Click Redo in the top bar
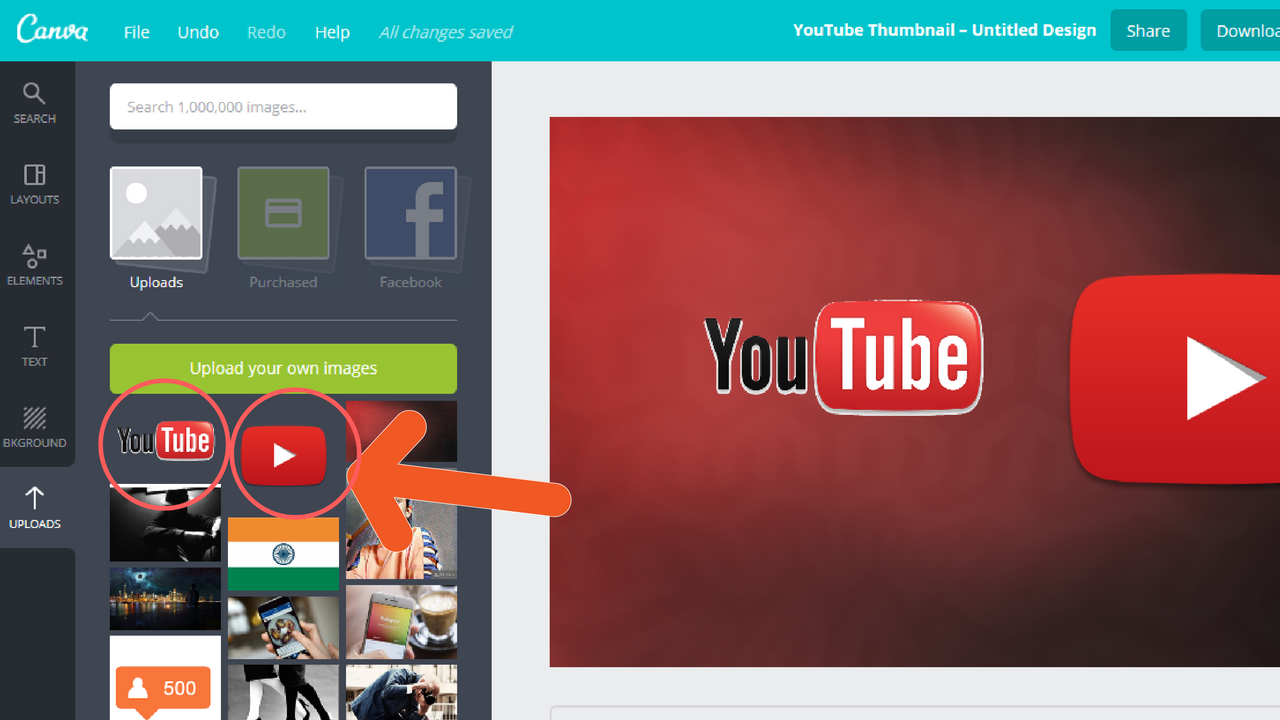Image resolution: width=1280 pixels, height=720 pixels. click(x=266, y=32)
